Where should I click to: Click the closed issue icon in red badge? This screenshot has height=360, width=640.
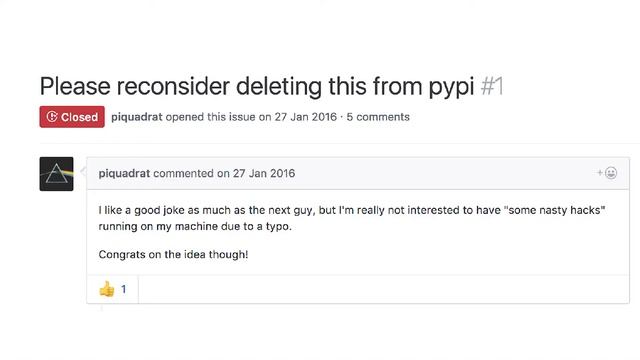[x=52, y=117]
